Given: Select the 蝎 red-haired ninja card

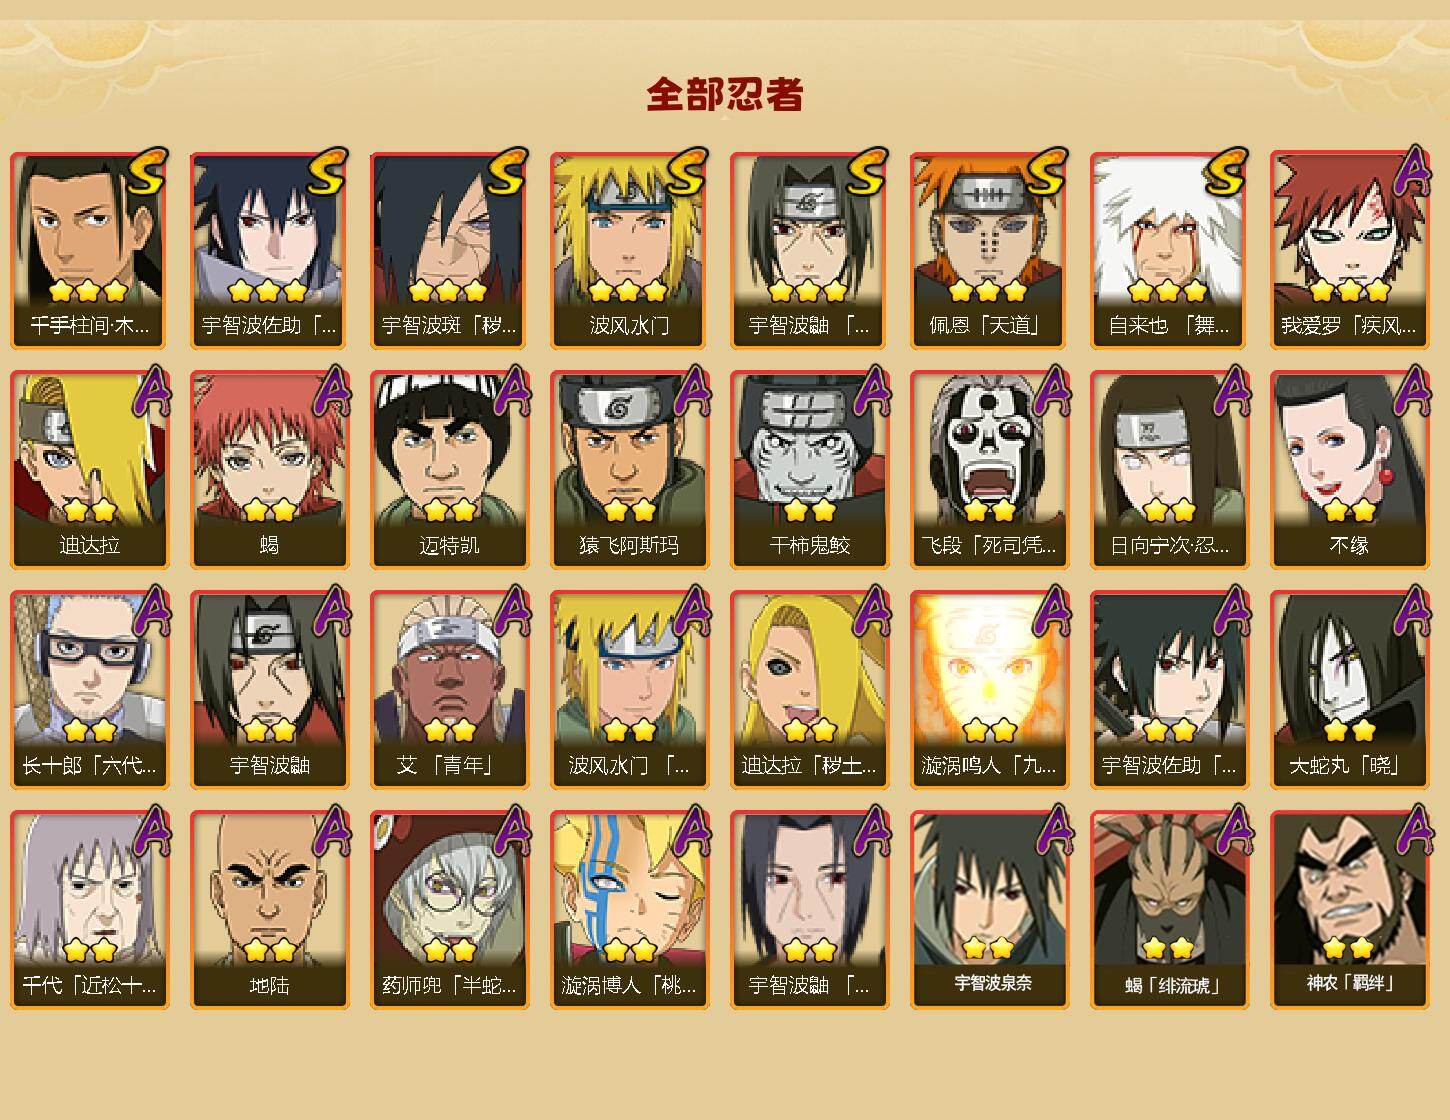Looking at the screenshot, I should [x=269, y=470].
